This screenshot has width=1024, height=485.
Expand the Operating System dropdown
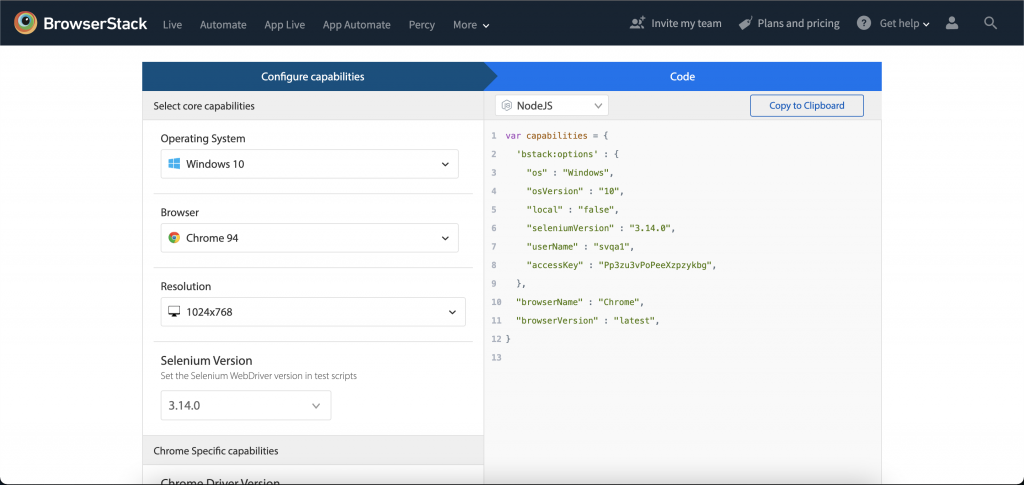[x=445, y=164]
